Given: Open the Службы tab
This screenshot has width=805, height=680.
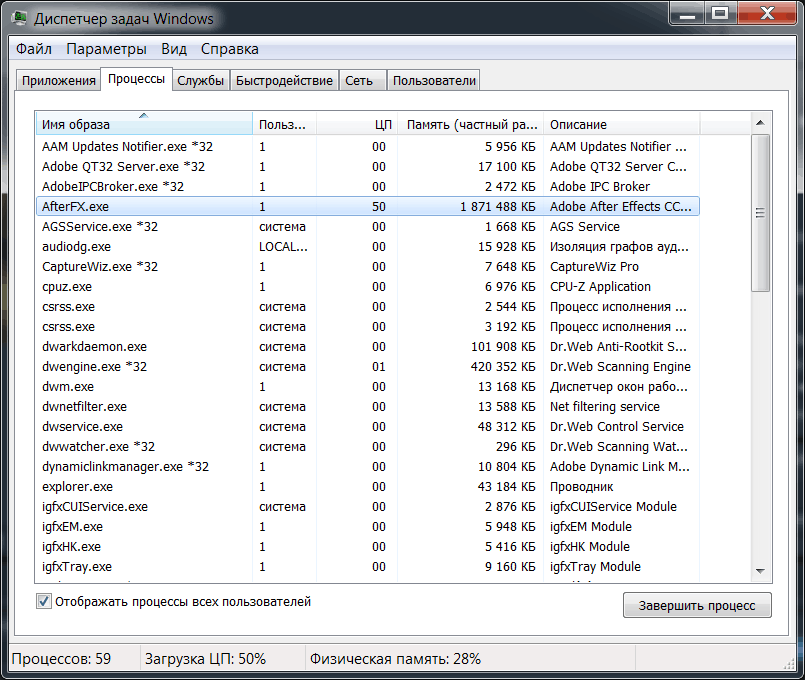Looking at the screenshot, I should pyautogui.click(x=200, y=80).
